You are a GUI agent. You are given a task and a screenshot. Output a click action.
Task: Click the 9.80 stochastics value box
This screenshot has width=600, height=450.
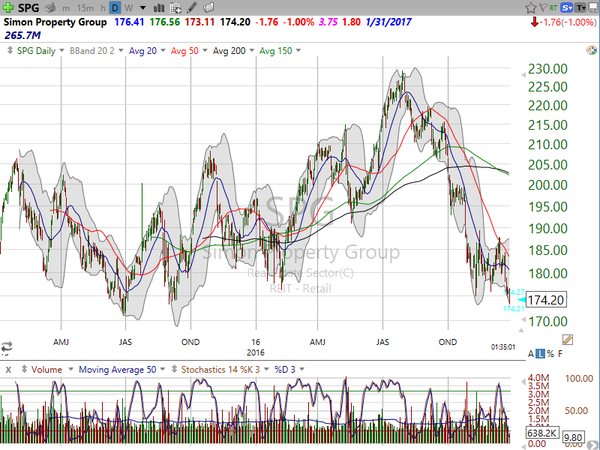[573, 437]
